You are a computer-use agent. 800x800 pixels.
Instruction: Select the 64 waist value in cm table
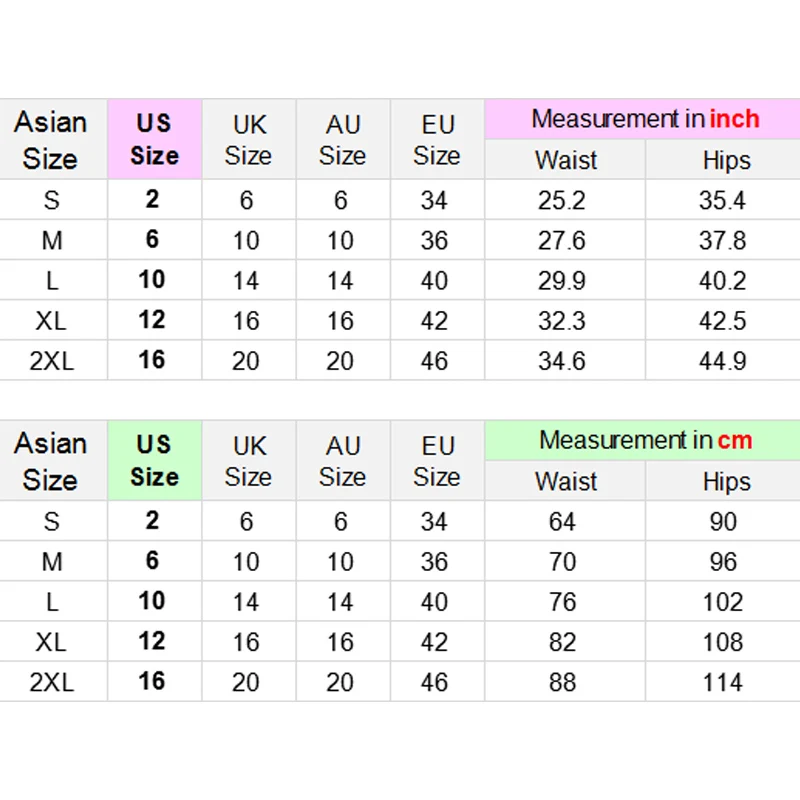[x=562, y=522]
